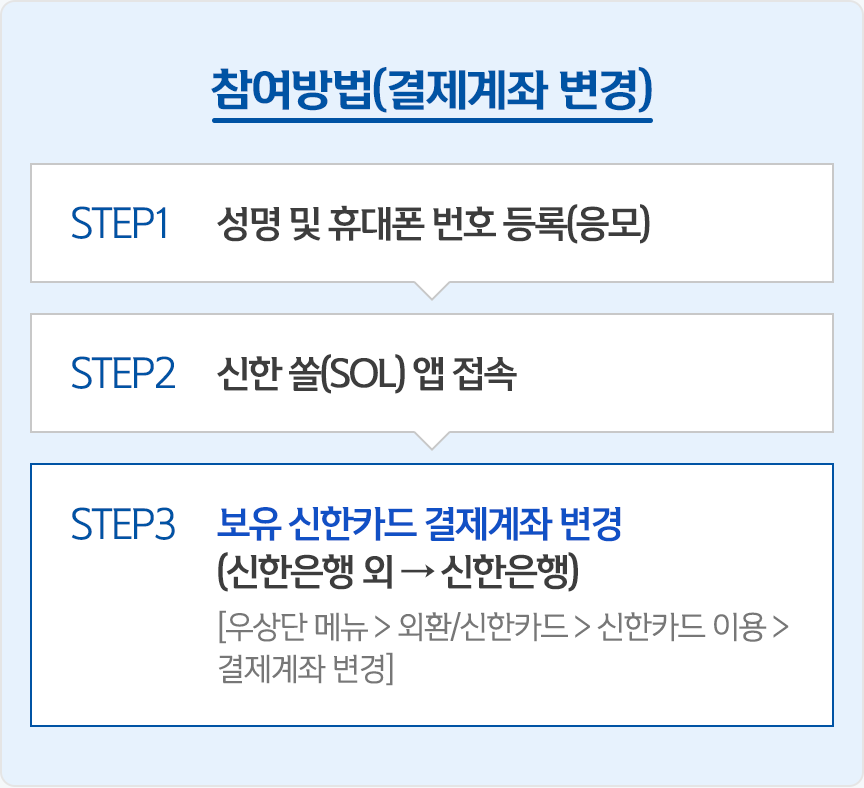864x788 pixels.
Task: Click the STEP3 label
Action: point(123,523)
